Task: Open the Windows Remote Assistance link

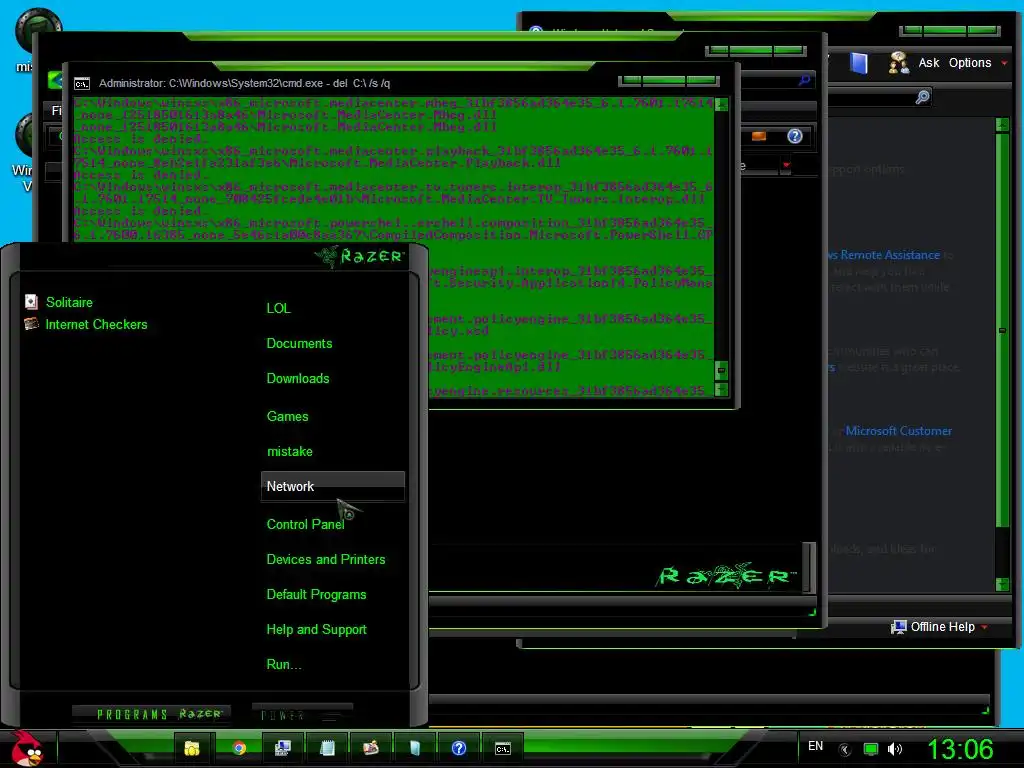Action: pyautogui.click(x=883, y=255)
